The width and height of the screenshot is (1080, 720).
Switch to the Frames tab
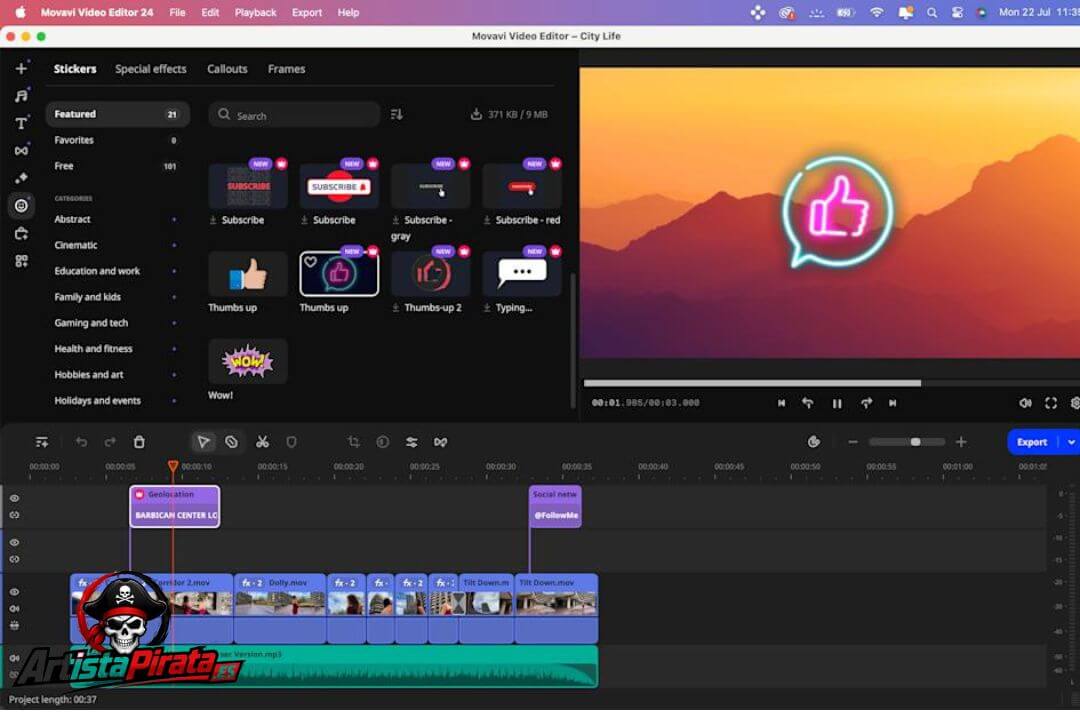287,69
